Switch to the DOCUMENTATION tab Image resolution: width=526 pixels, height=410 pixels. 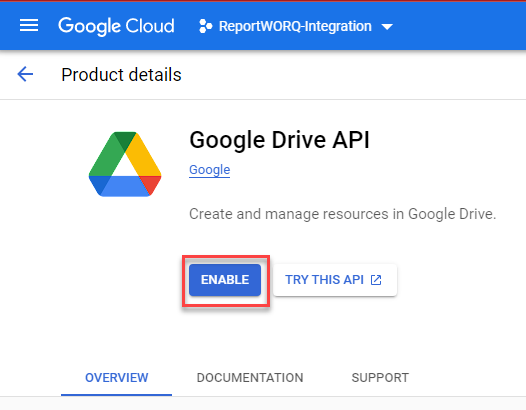click(250, 378)
